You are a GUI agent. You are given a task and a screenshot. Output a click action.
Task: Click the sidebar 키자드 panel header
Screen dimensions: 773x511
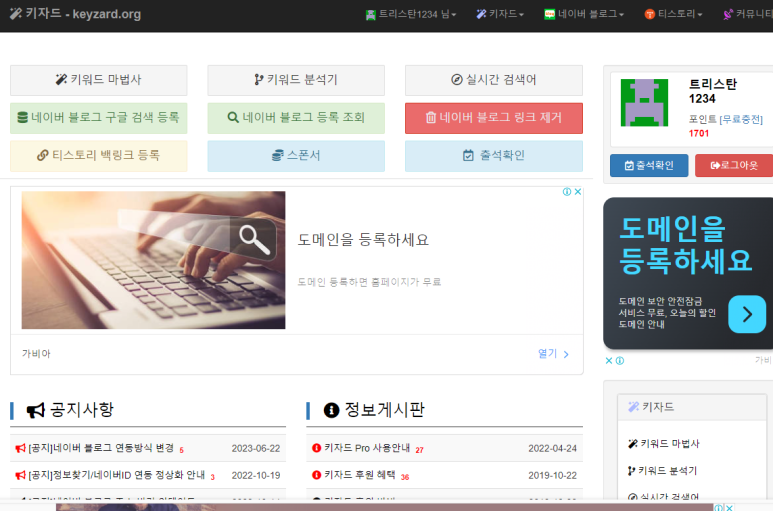click(692, 407)
